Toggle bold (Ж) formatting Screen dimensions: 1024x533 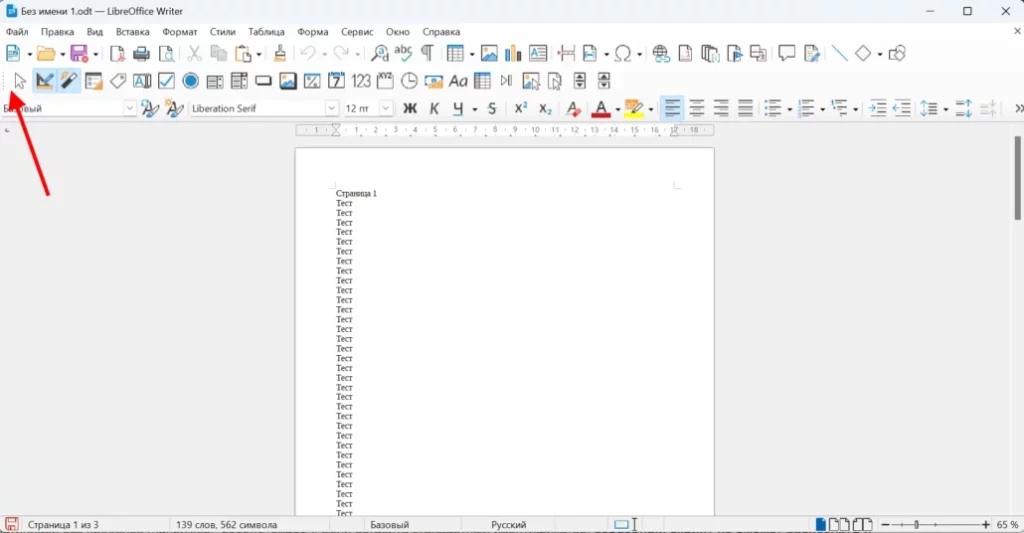point(409,108)
